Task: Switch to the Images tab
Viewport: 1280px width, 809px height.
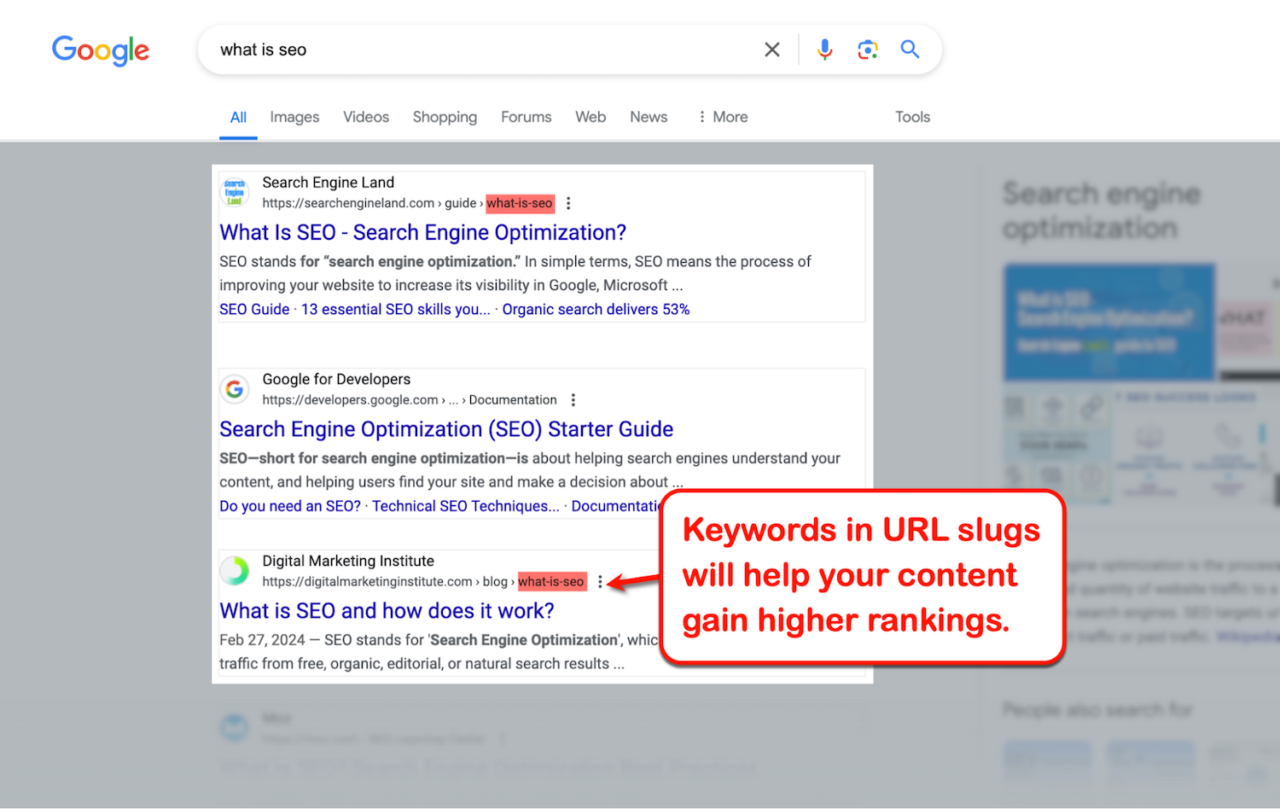Action: 294,117
